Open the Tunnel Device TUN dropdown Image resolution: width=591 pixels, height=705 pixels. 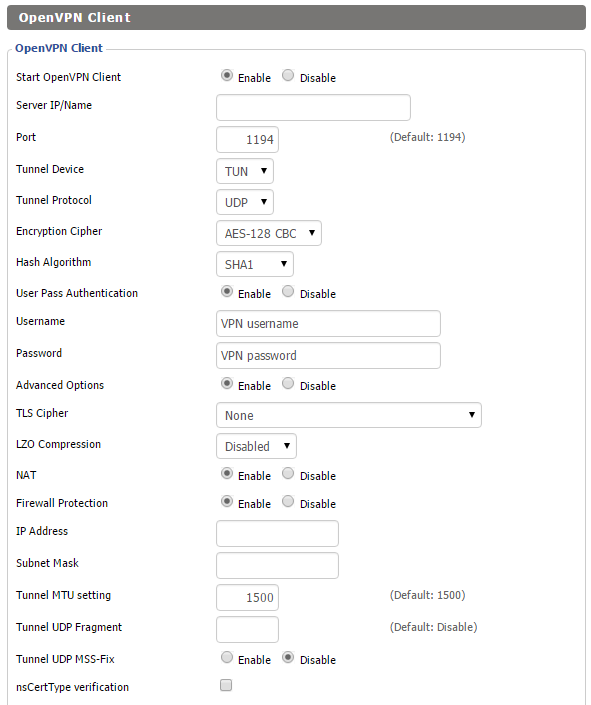tap(245, 171)
